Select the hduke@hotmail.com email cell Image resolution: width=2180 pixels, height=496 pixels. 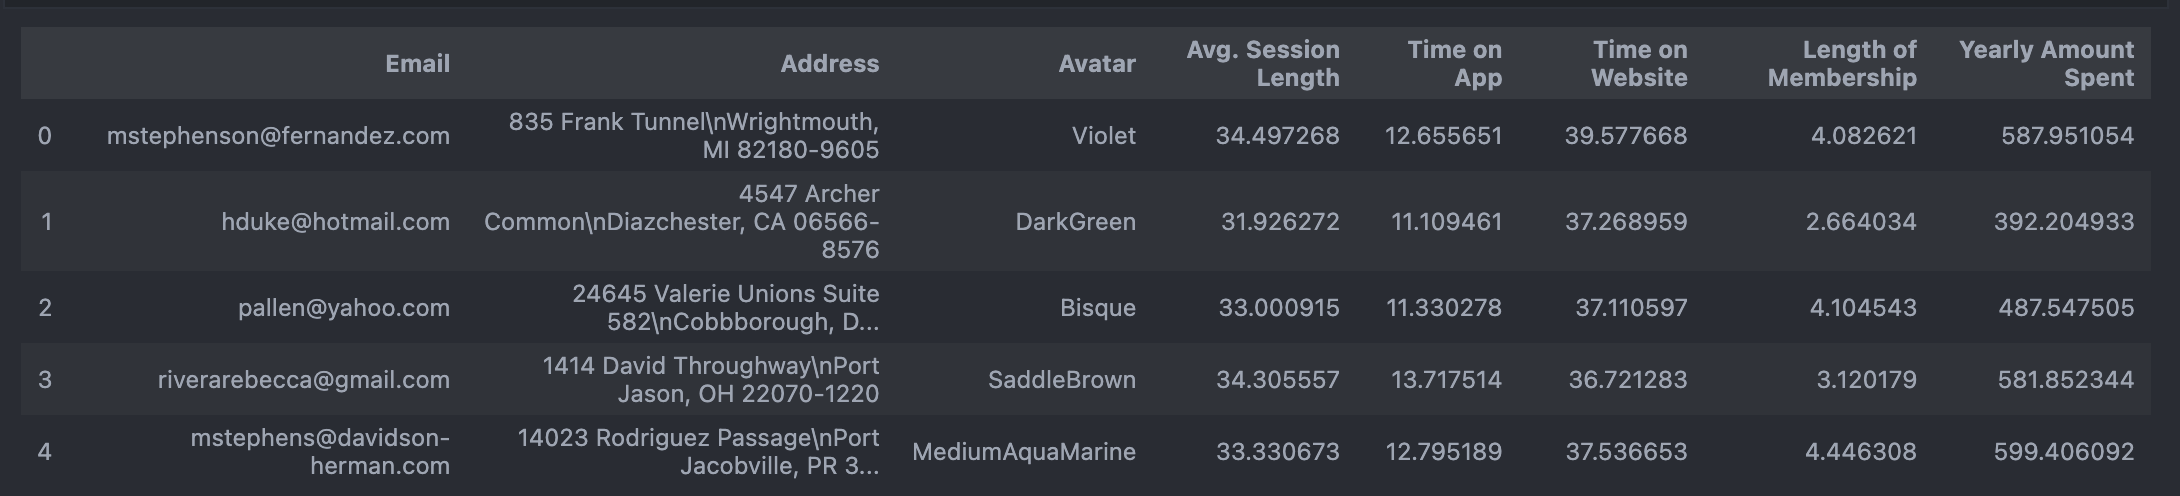335,222
